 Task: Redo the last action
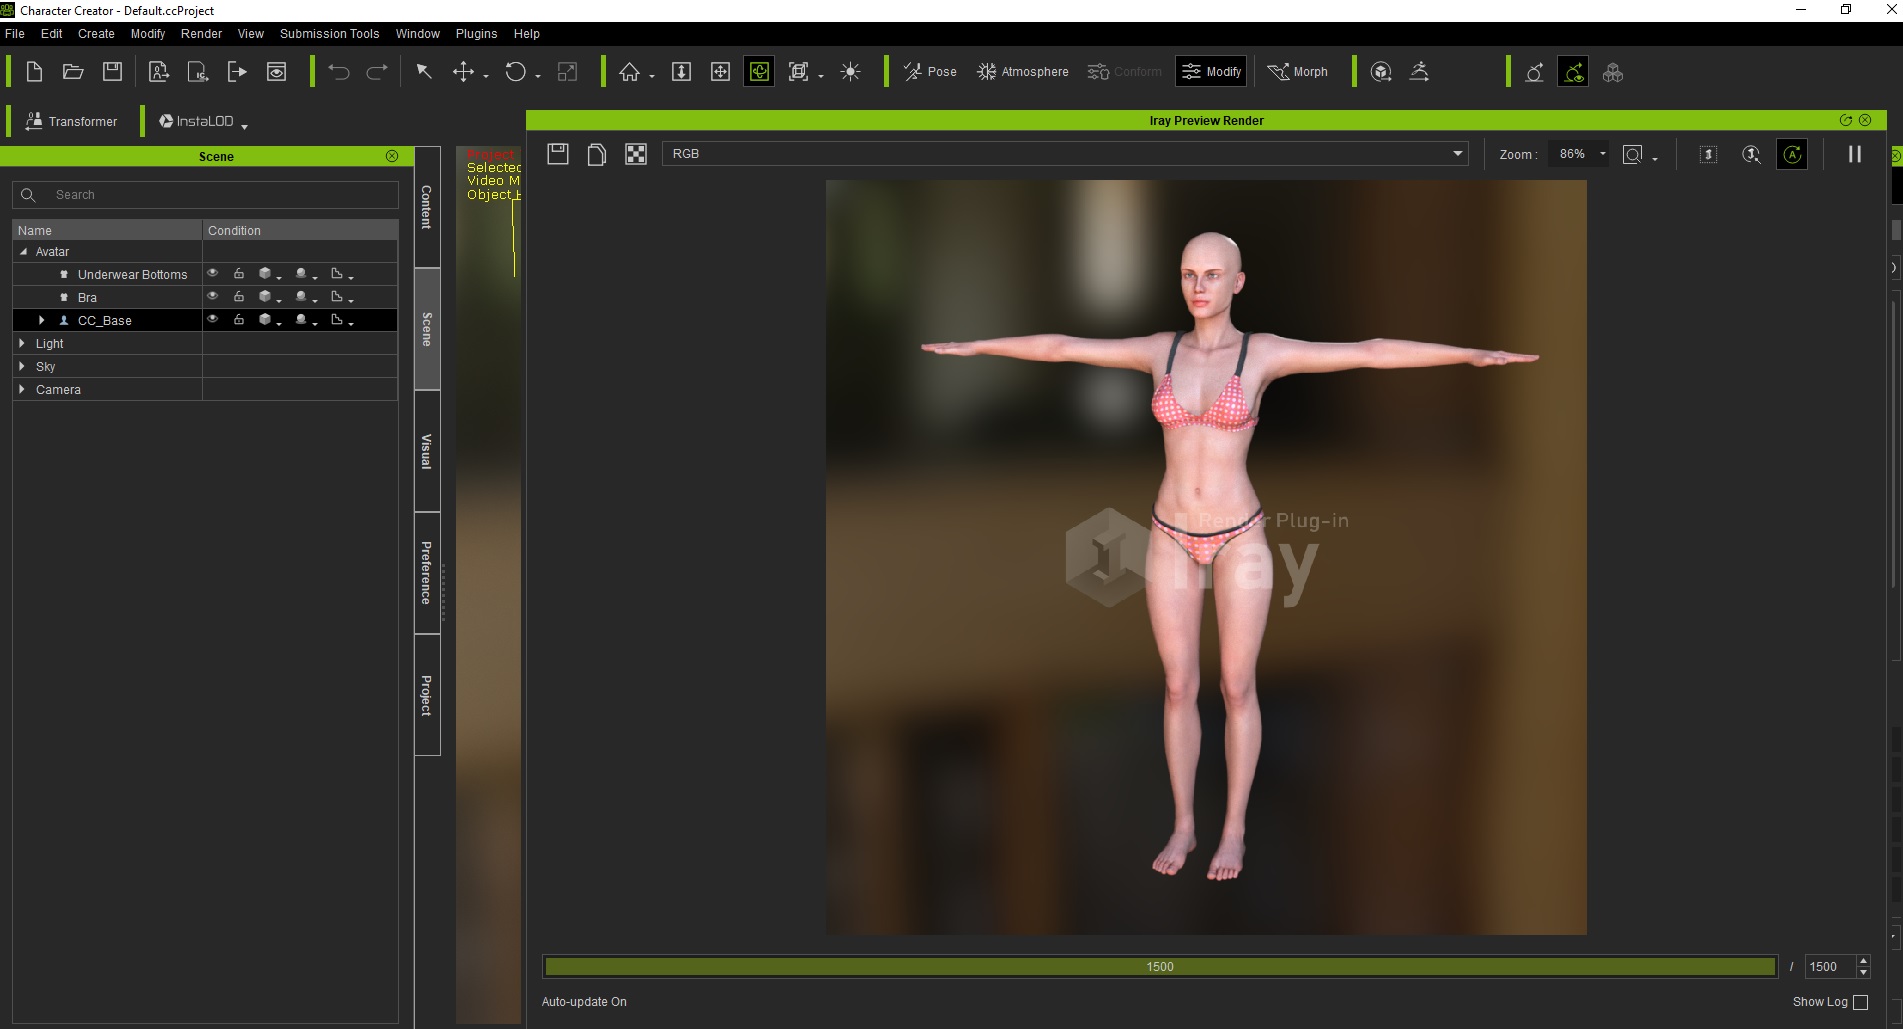tap(377, 72)
